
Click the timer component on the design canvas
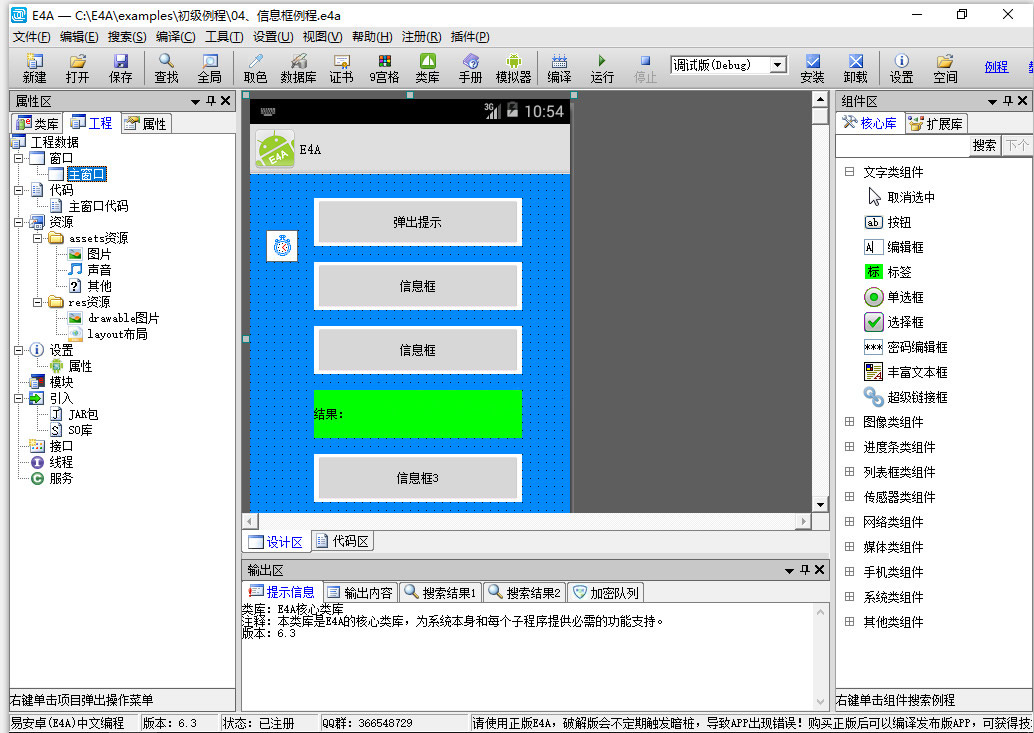coord(282,246)
